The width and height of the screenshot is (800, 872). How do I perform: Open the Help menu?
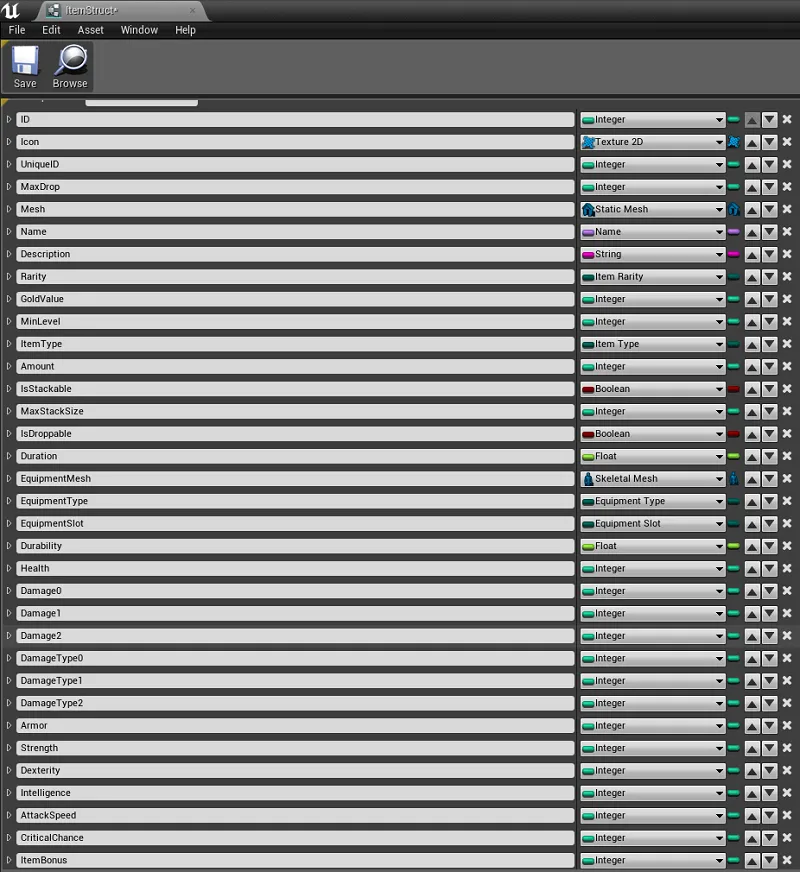point(185,30)
